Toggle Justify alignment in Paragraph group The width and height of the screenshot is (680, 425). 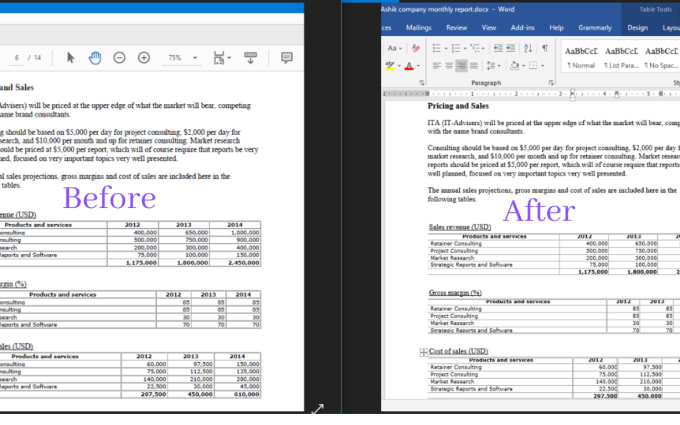[474, 66]
